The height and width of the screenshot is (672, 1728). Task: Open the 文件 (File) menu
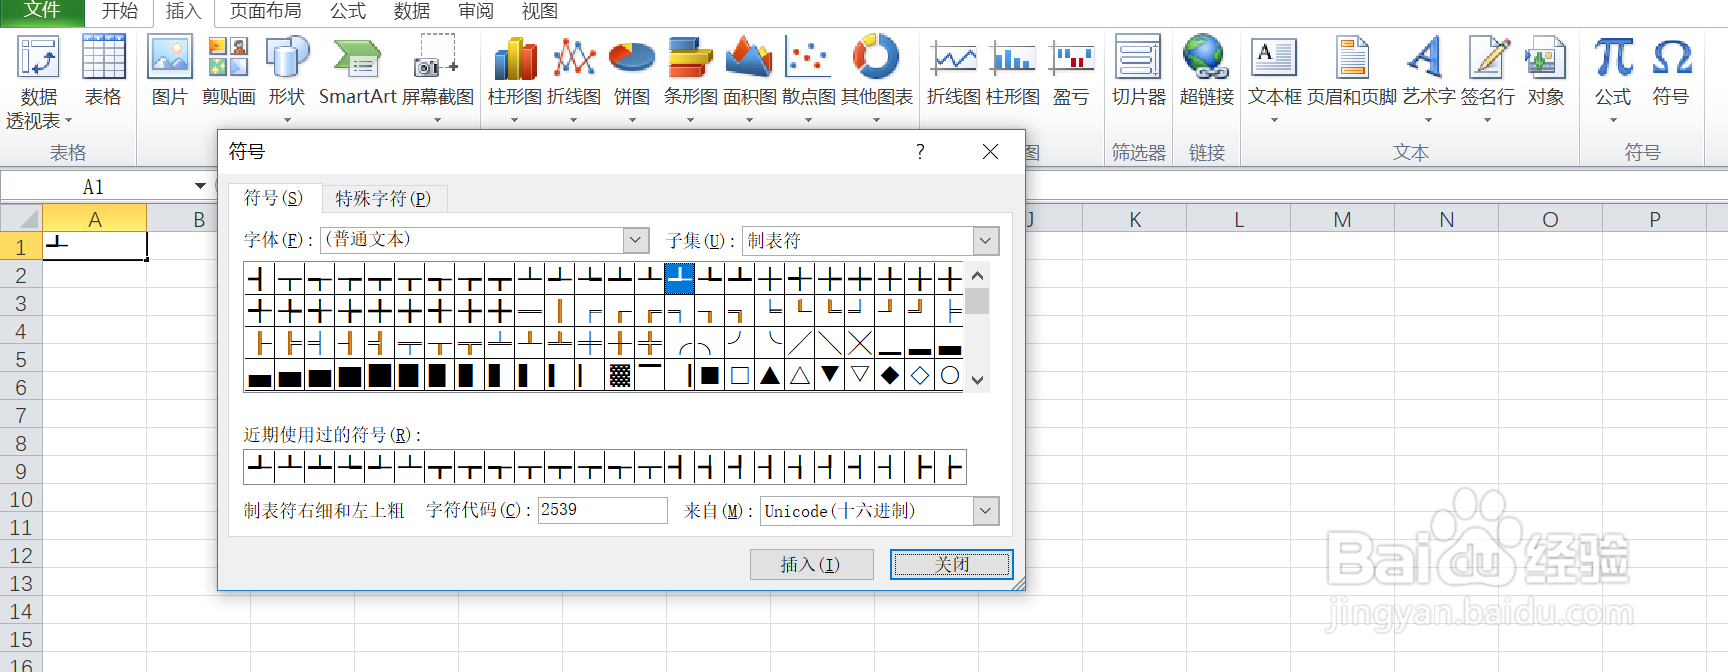42,11
